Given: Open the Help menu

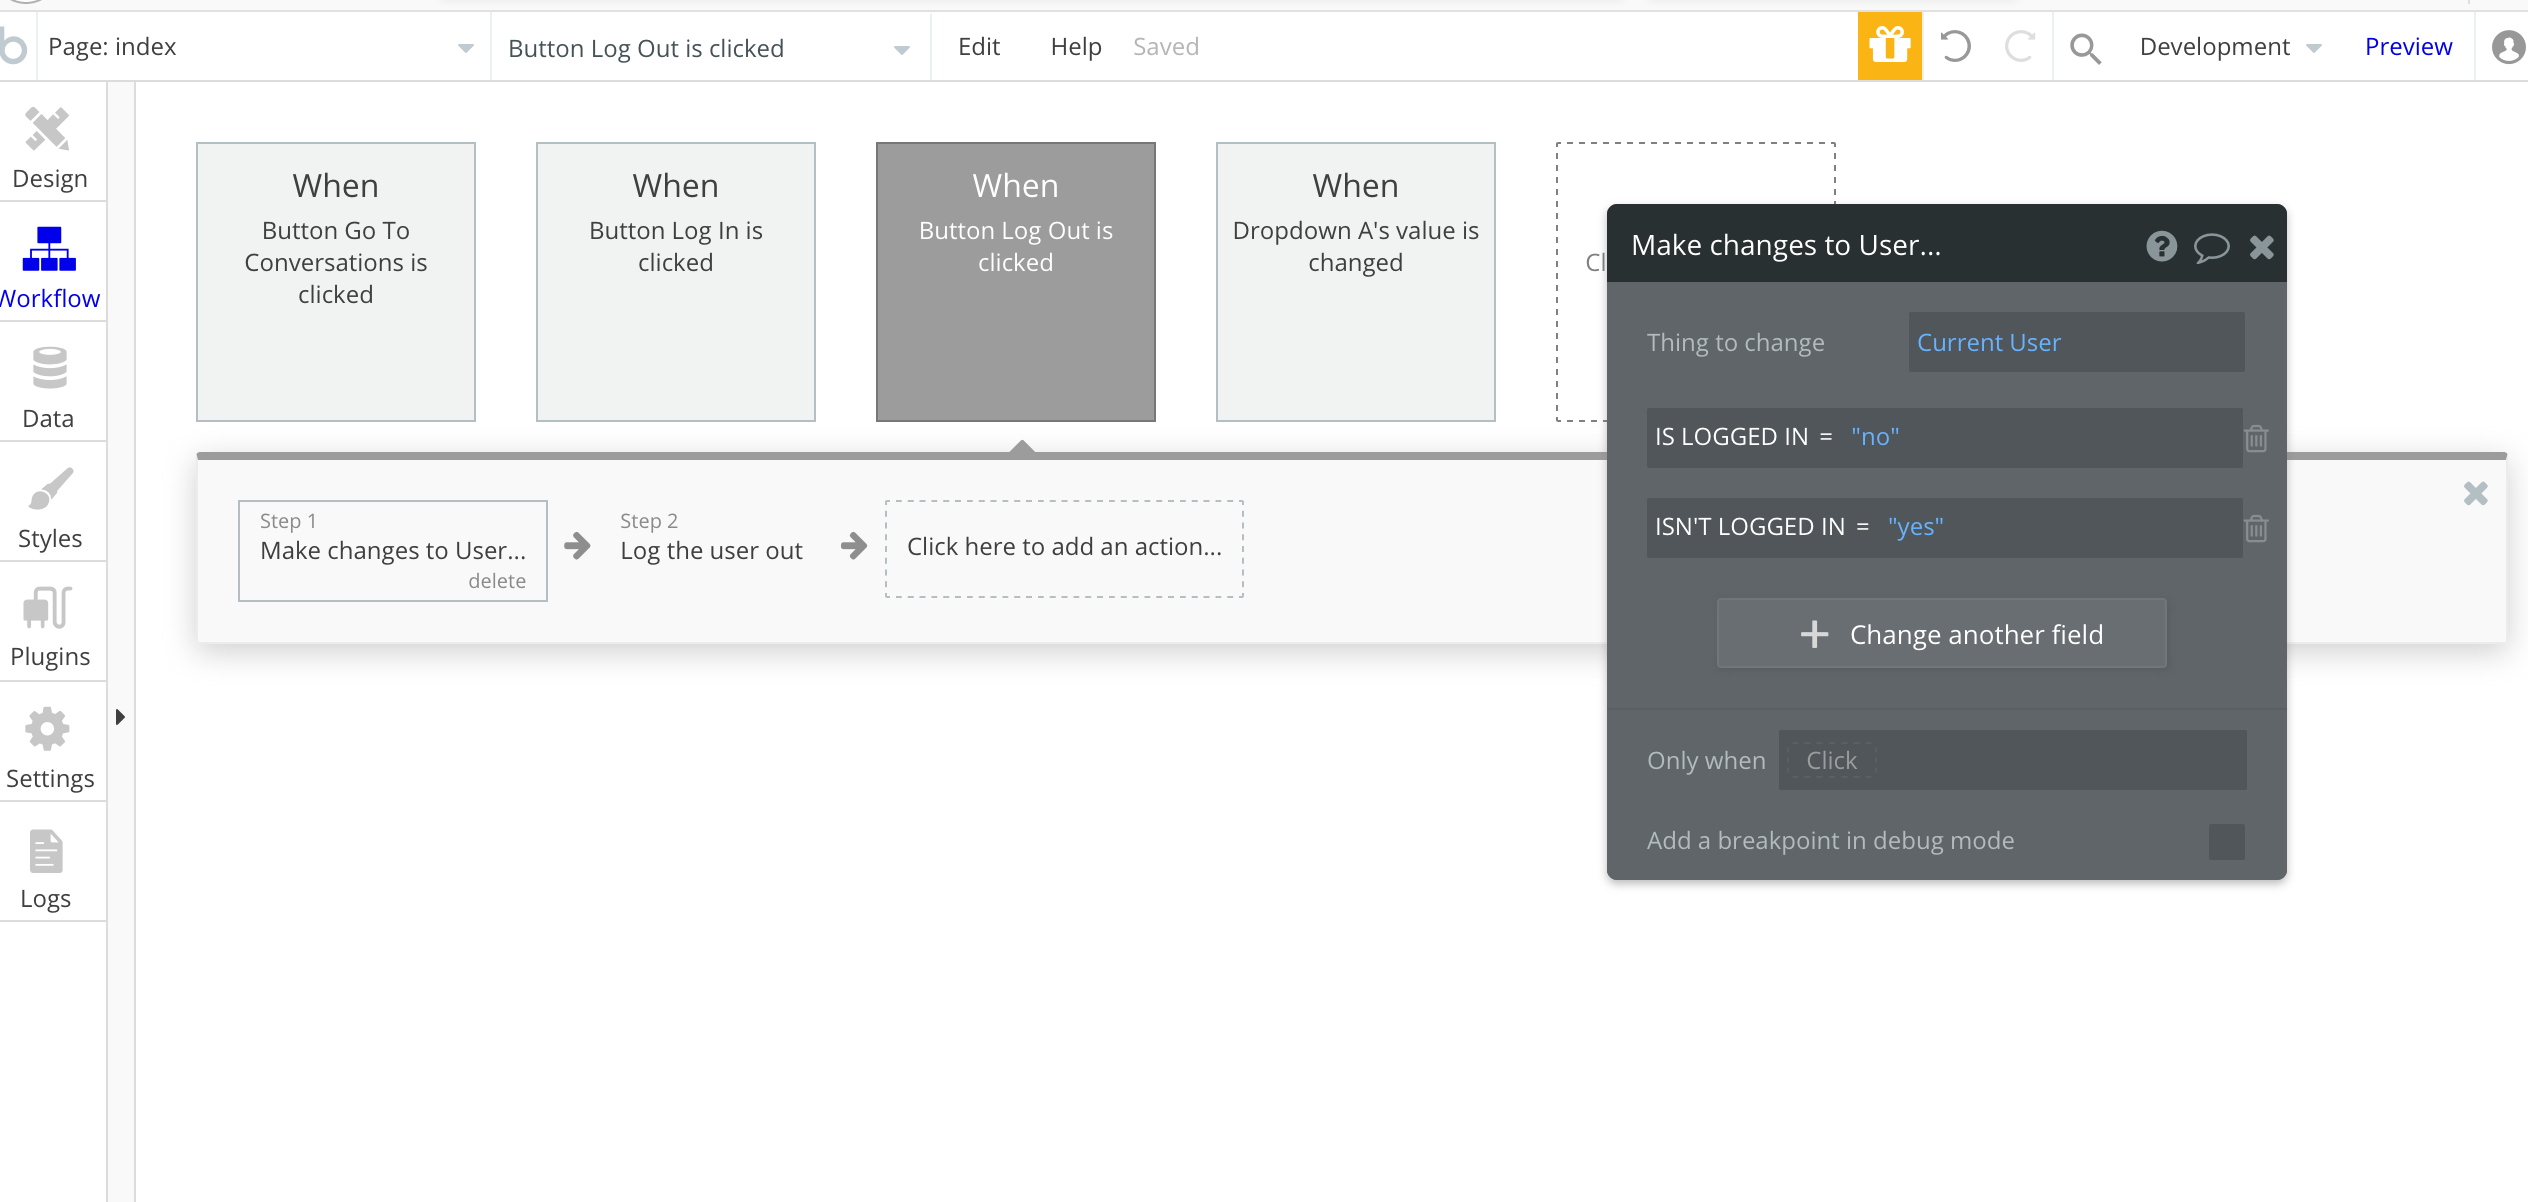Looking at the screenshot, I should click(x=1075, y=47).
